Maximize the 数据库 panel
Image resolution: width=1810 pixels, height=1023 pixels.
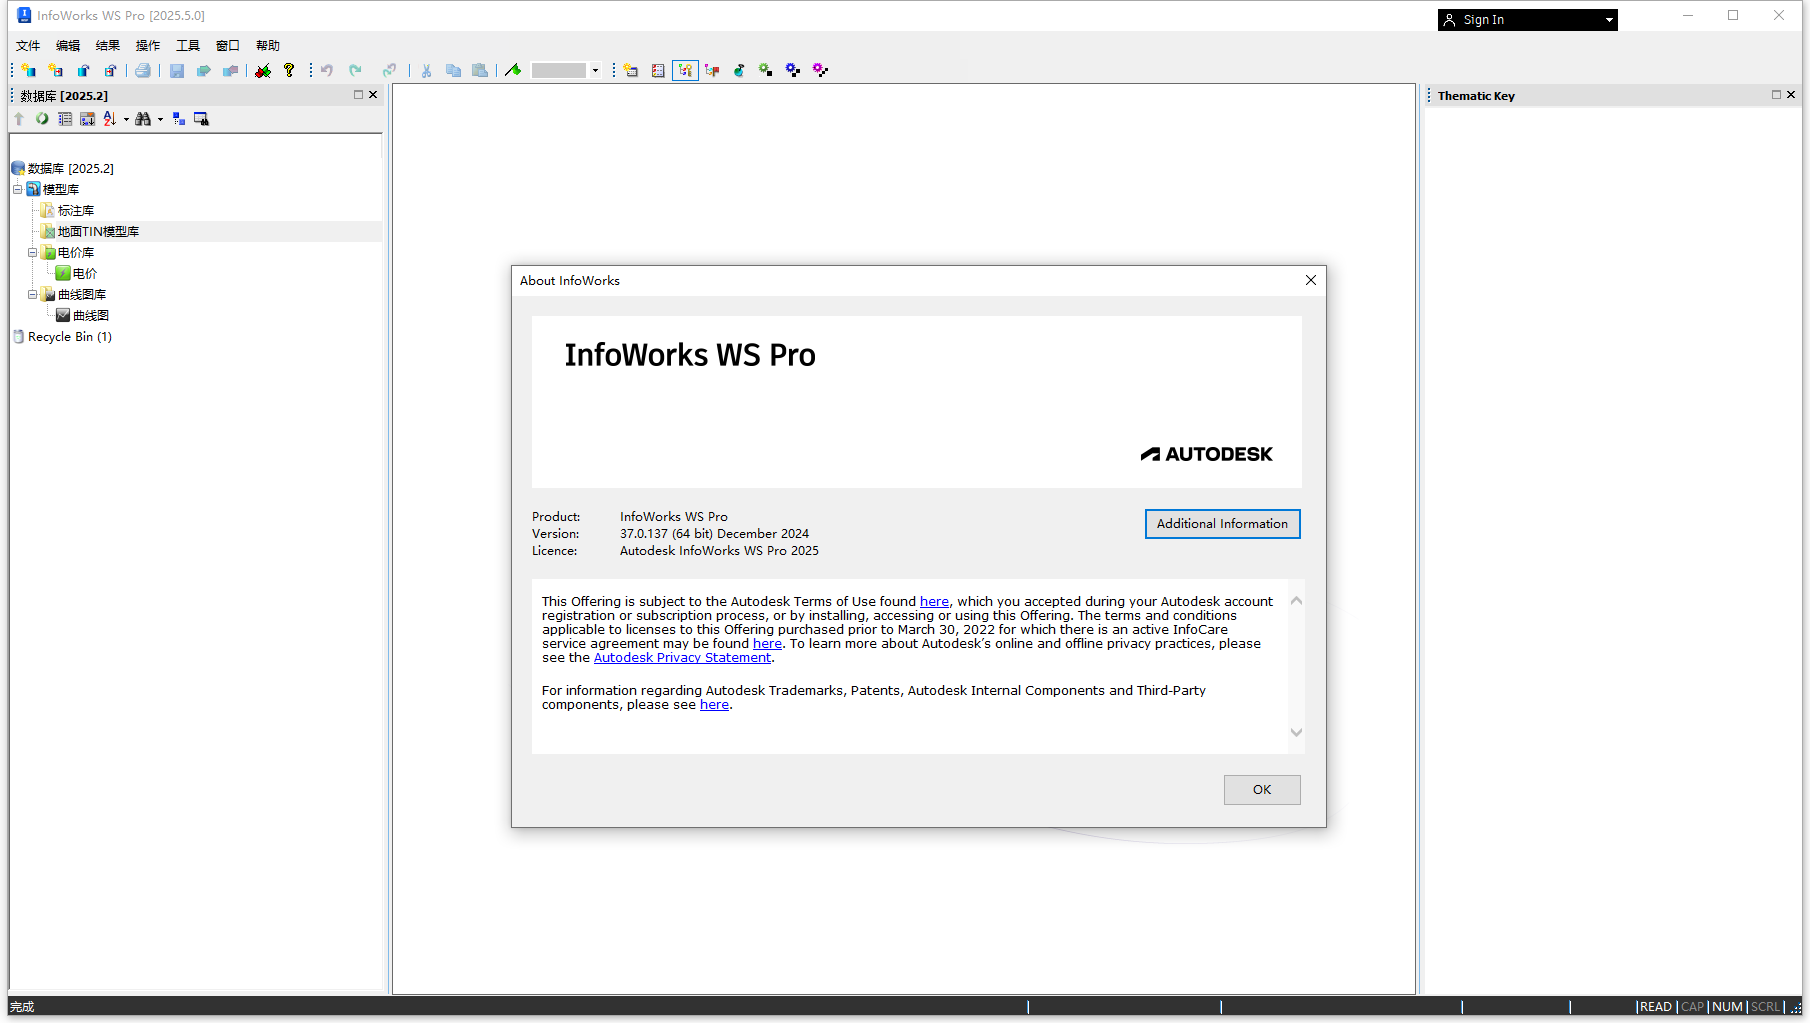[x=358, y=95]
